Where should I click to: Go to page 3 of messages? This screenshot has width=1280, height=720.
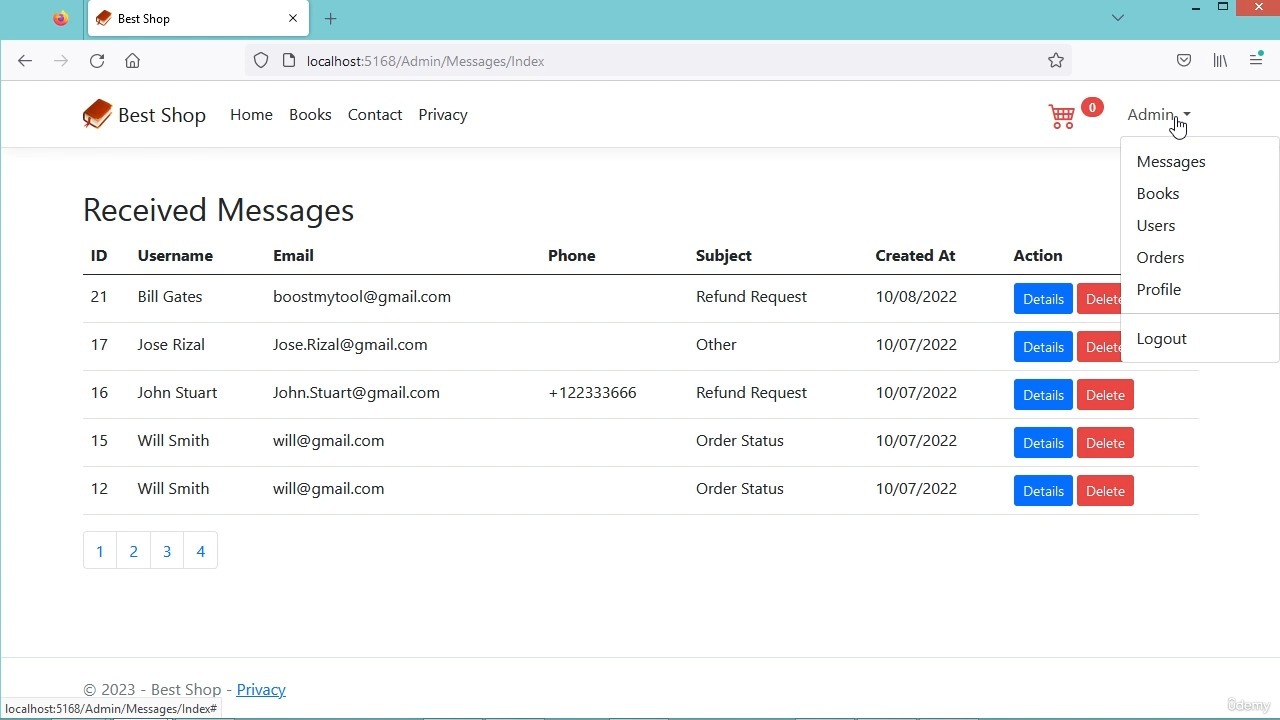(167, 551)
